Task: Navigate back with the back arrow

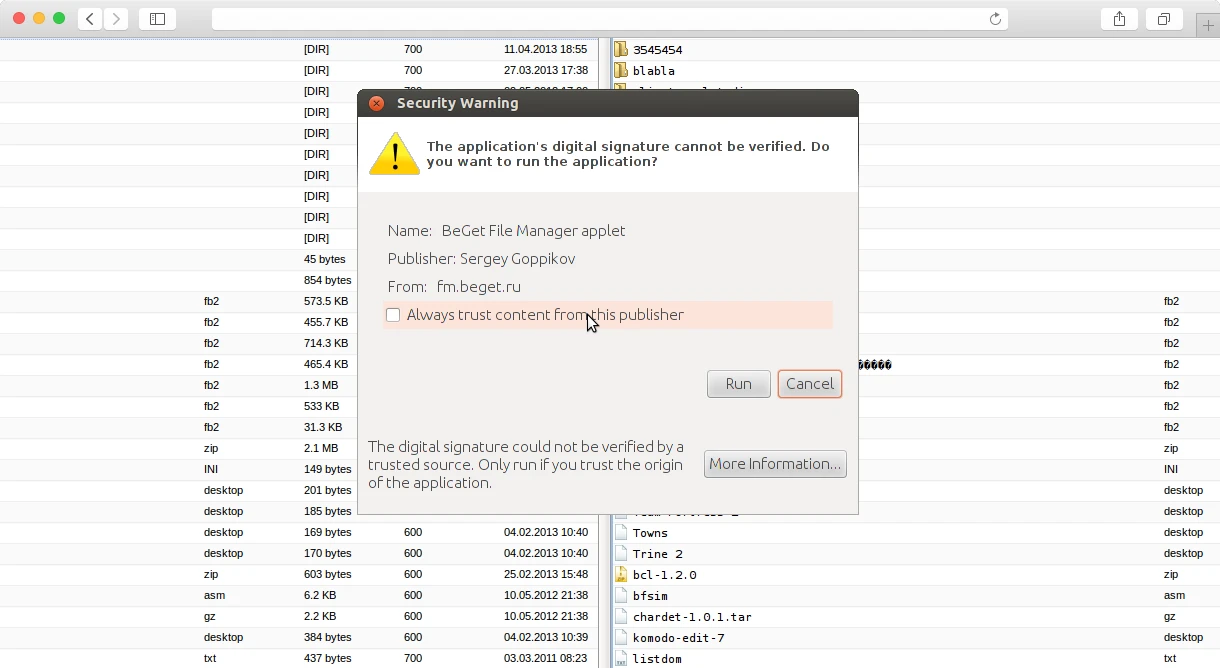Action: point(89,17)
